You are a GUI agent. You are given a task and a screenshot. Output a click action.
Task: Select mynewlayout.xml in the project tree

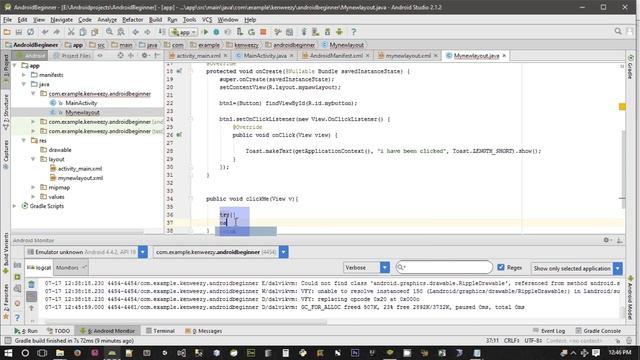80,178
